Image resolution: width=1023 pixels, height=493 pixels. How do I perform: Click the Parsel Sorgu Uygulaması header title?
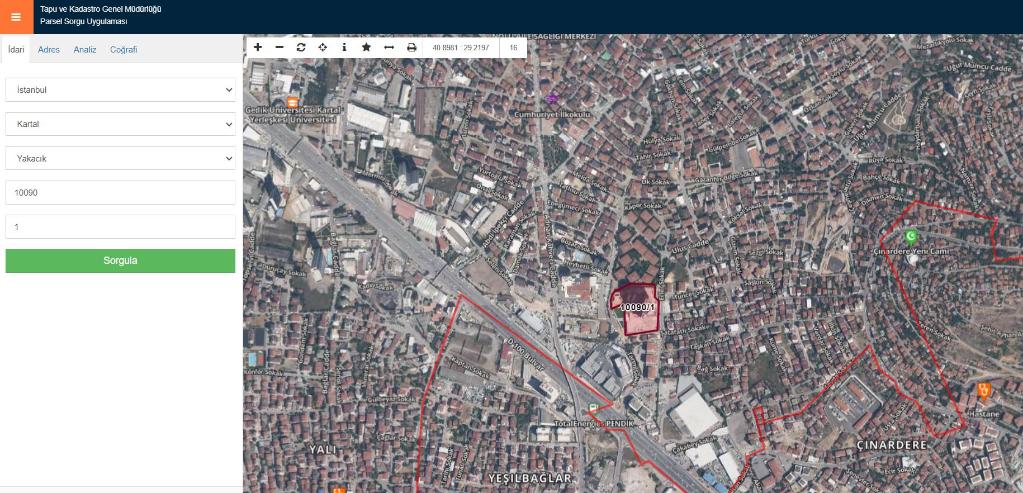click(x=84, y=22)
